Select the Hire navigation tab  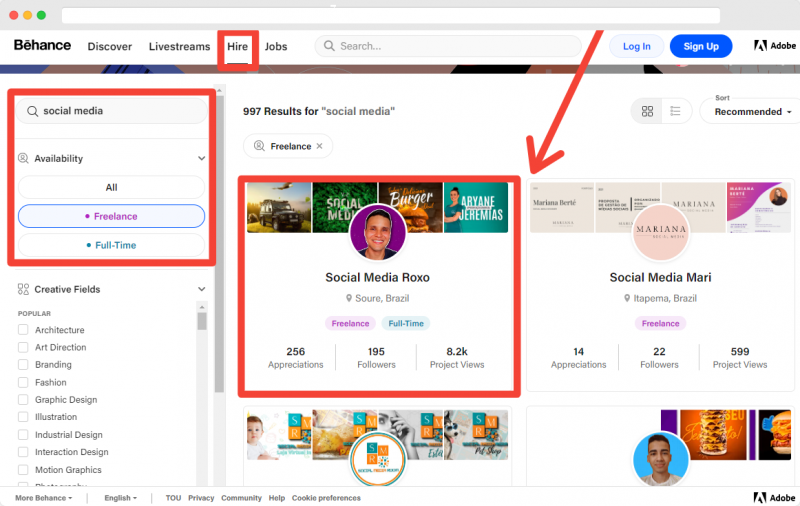point(237,46)
